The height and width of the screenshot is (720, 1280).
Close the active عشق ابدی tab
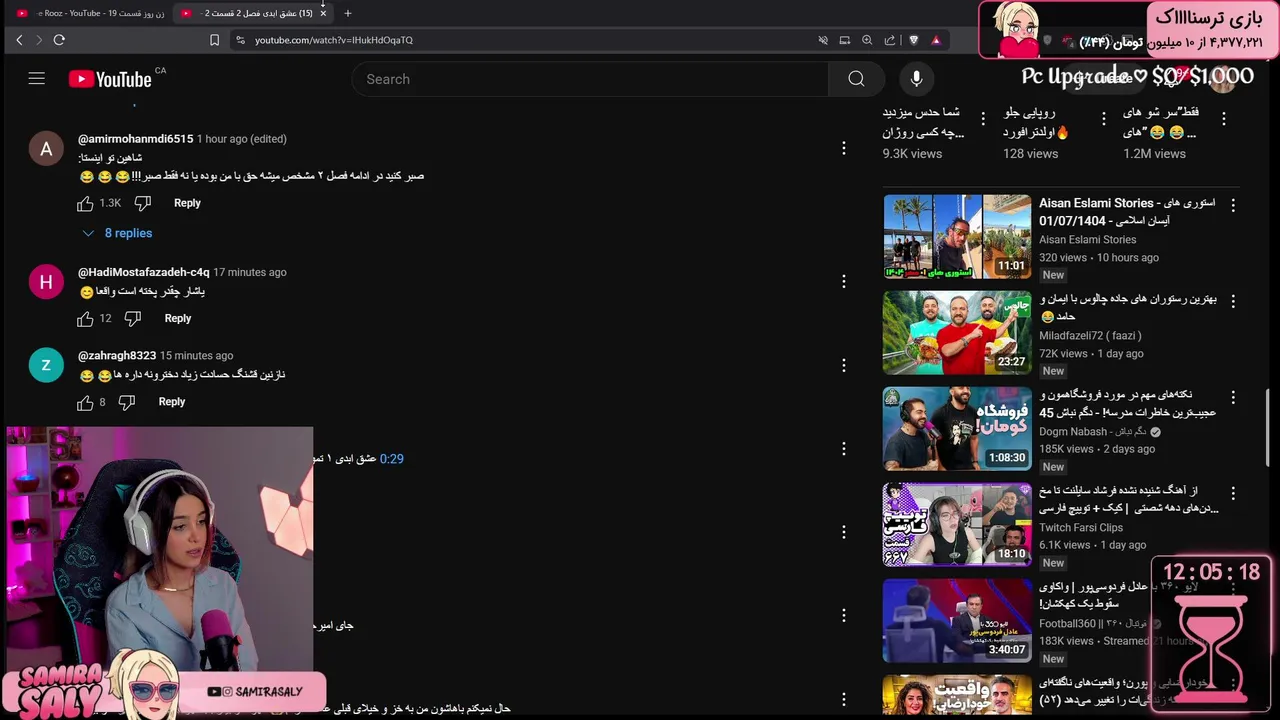tap(323, 13)
